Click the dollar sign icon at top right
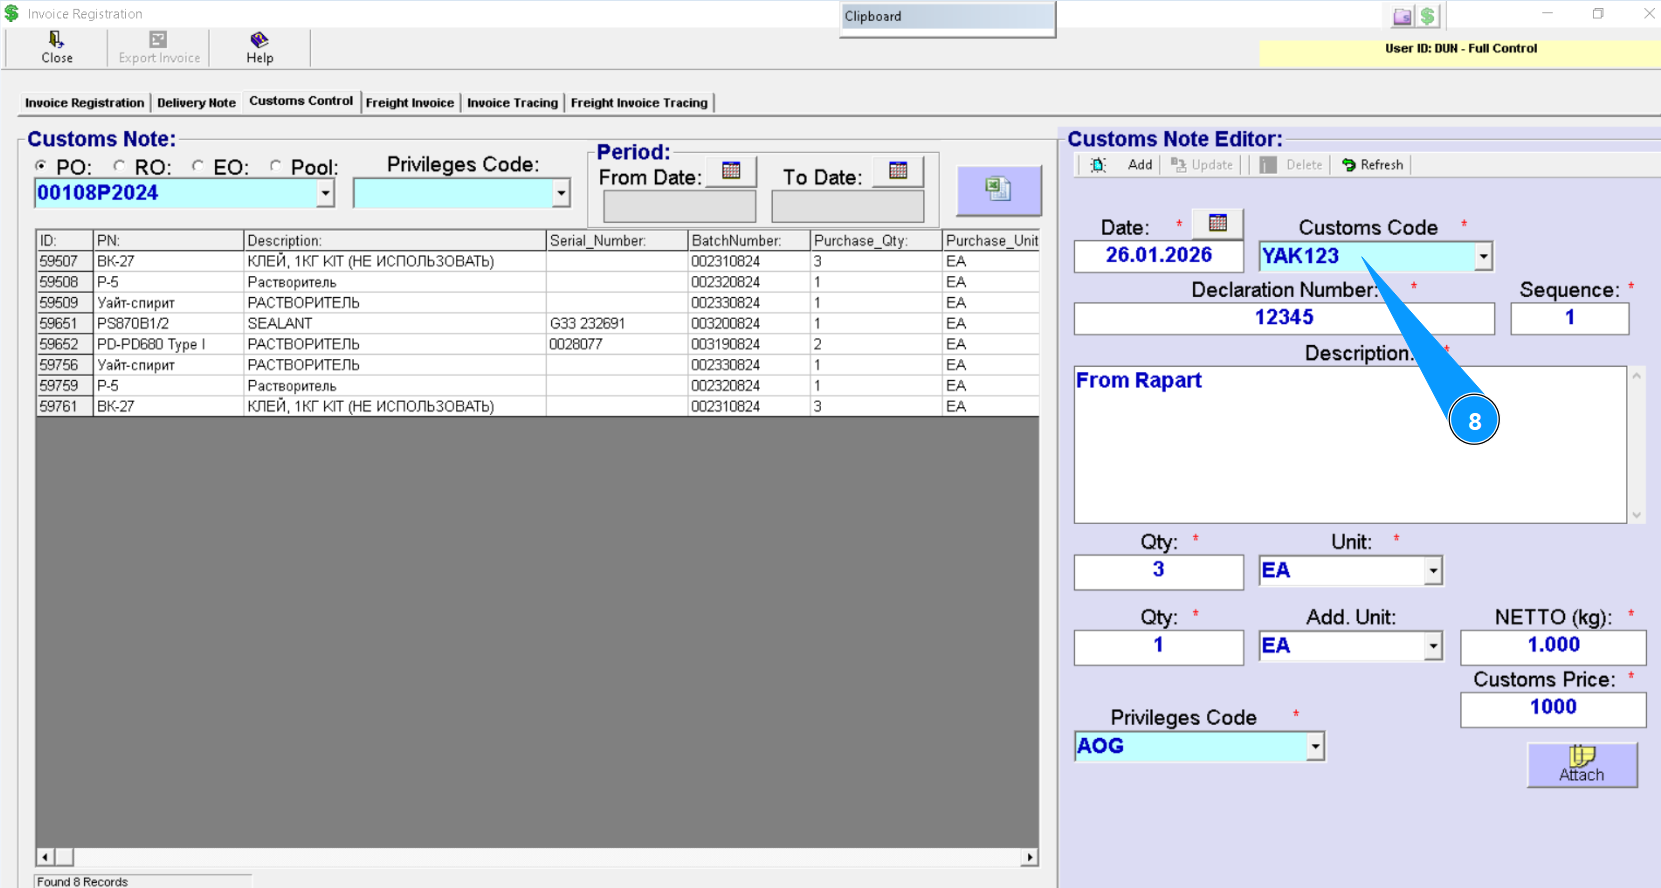1661x888 pixels. [1428, 16]
